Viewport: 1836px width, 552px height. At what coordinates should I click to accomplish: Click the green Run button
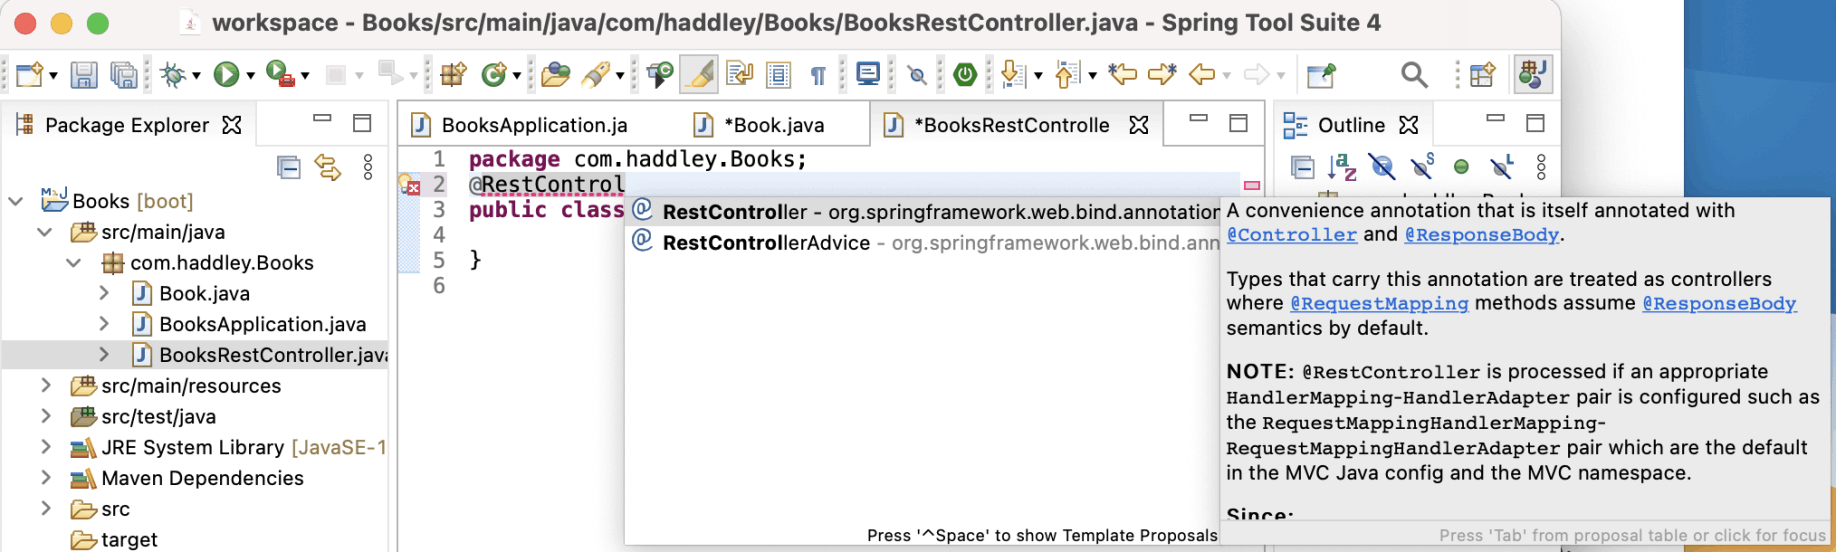pyautogui.click(x=226, y=74)
